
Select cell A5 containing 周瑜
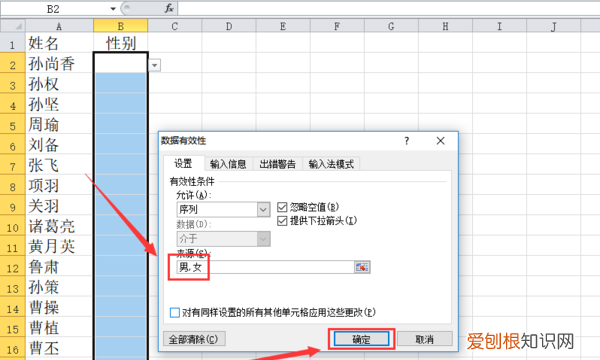point(59,125)
